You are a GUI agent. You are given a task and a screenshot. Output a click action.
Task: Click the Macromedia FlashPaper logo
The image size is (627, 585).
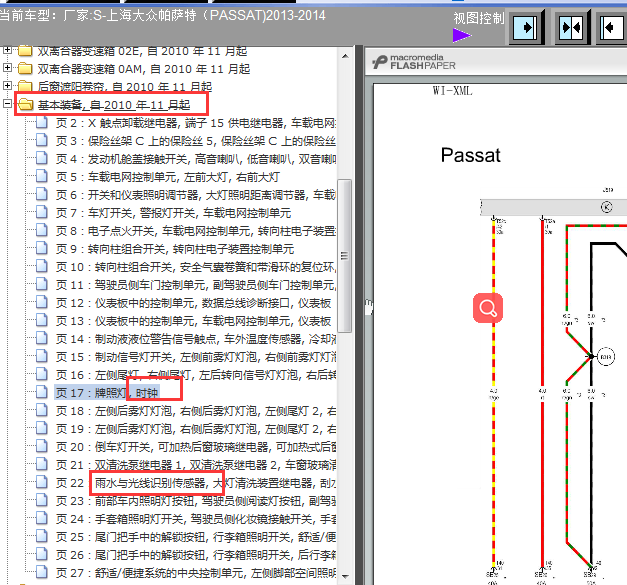[x=413, y=62]
